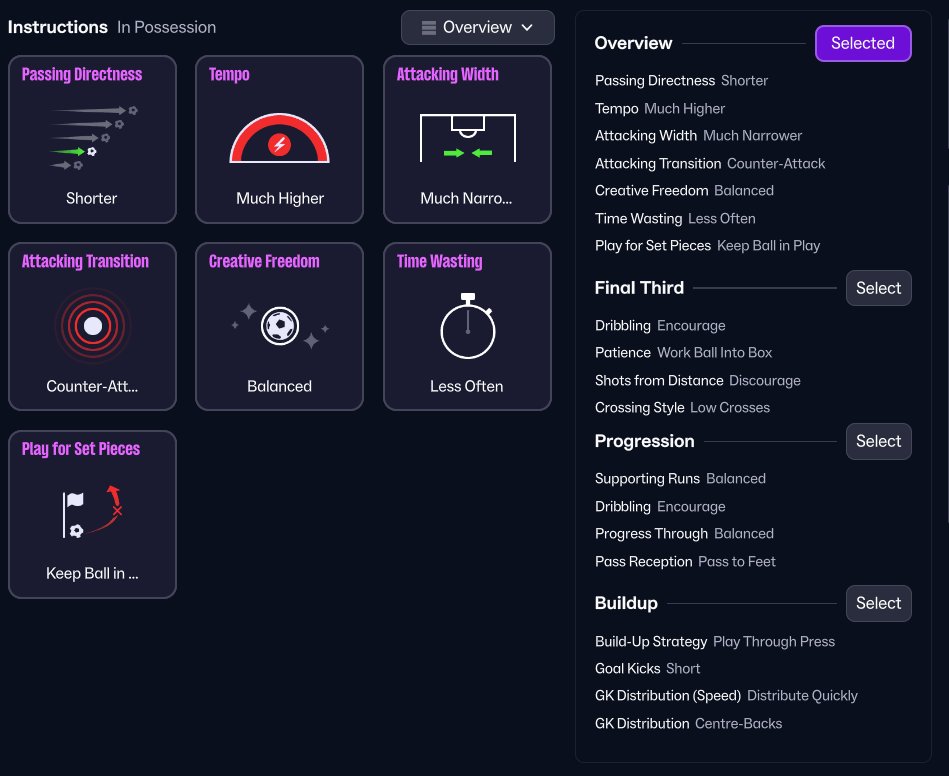Select the Progression instruction group
This screenshot has height=776, width=949.
pos(878,441)
